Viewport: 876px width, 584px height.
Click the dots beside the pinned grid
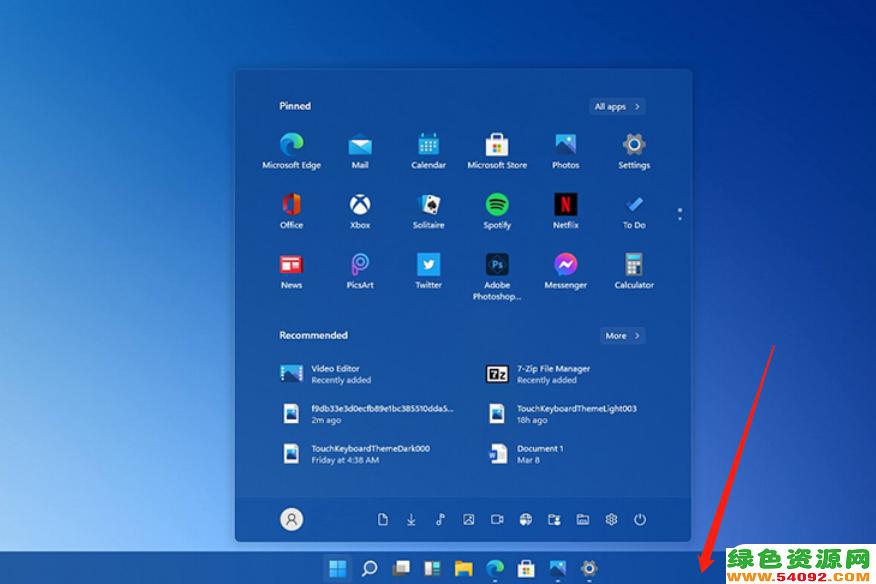[x=679, y=211]
